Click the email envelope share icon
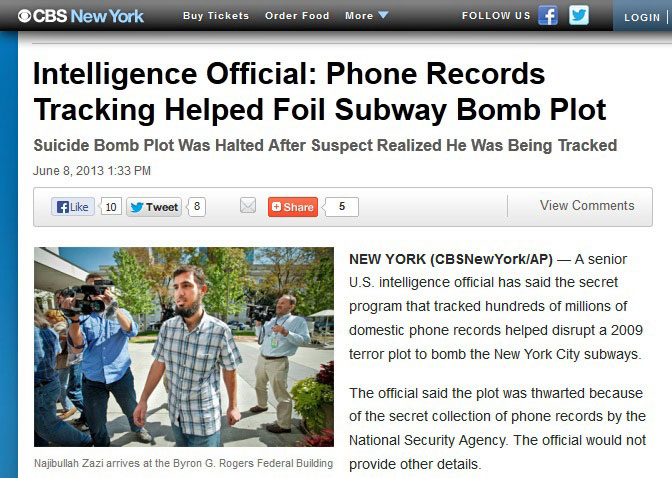Viewport: 672px width, 478px height. 248,206
